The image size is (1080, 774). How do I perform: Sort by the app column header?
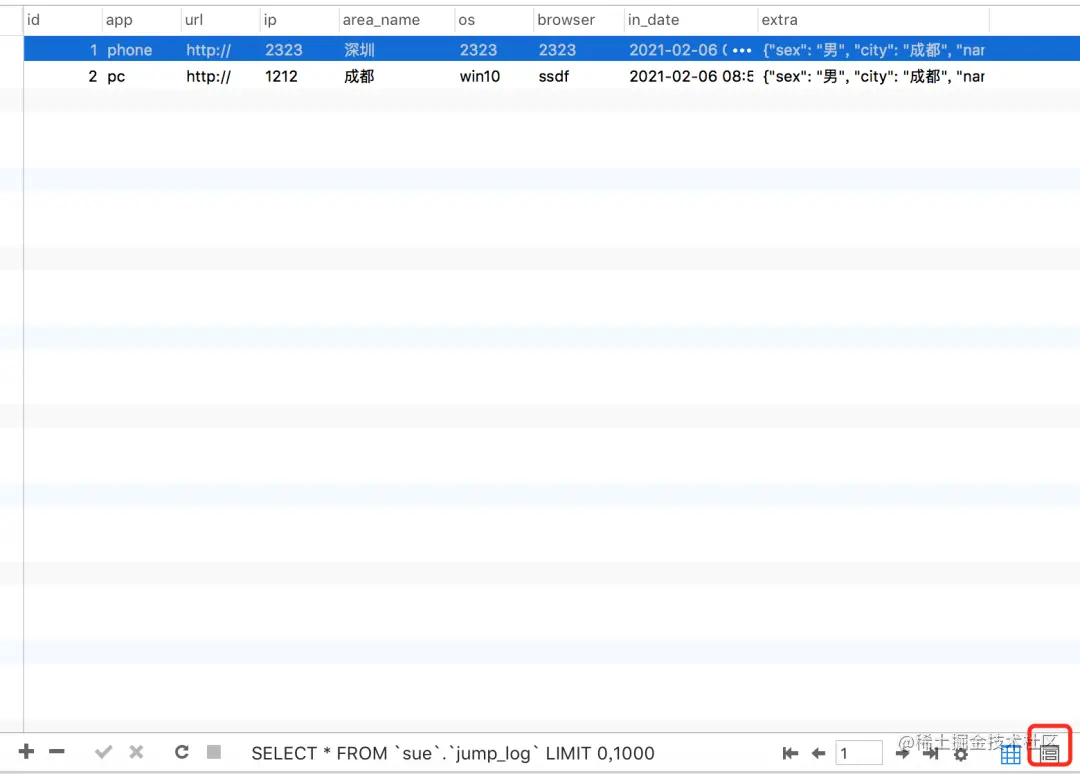(141, 20)
